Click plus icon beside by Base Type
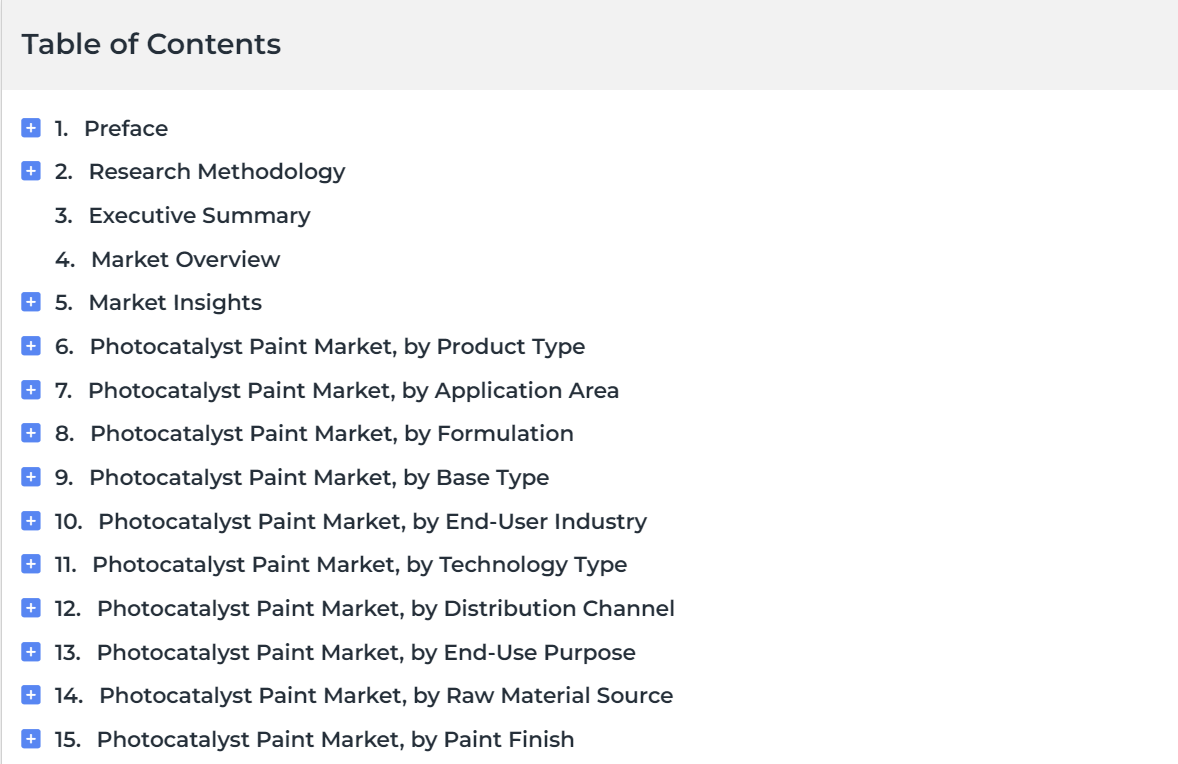This screenshot has width=1178, height=764. tap(31, 477)
